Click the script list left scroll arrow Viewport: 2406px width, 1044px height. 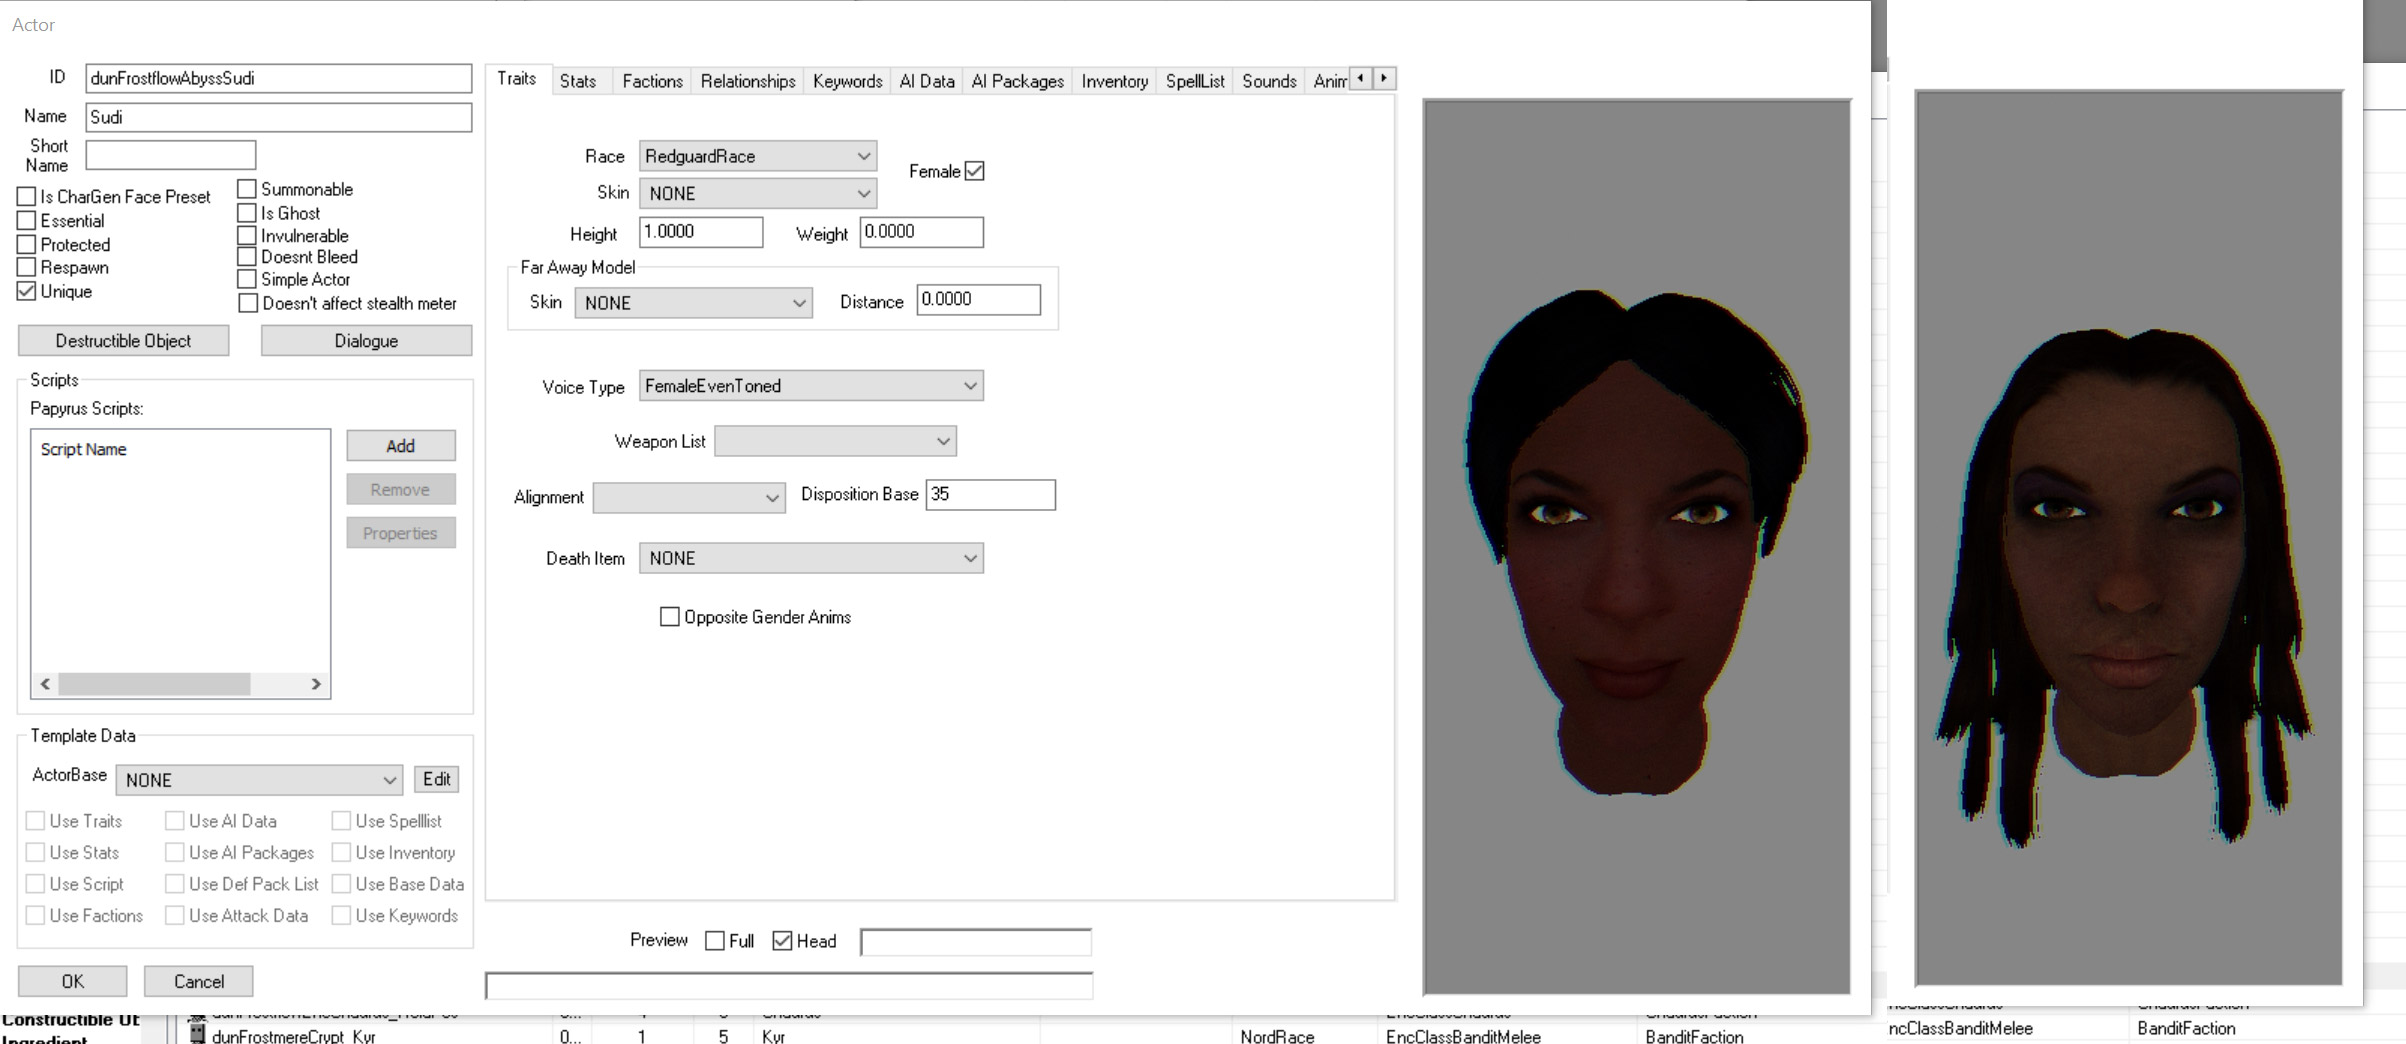coord(45,684)
